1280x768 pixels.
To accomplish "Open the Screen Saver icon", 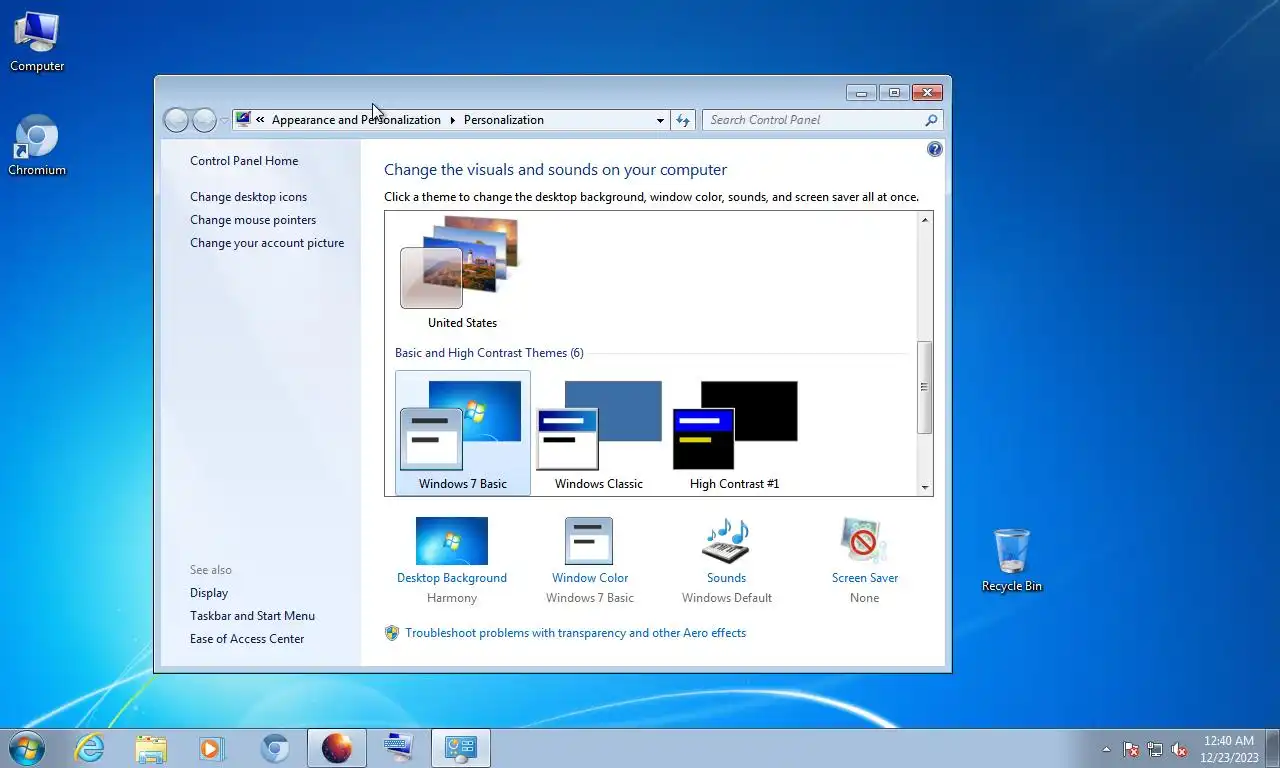I will pyautogui.click(x=864, y=541).
